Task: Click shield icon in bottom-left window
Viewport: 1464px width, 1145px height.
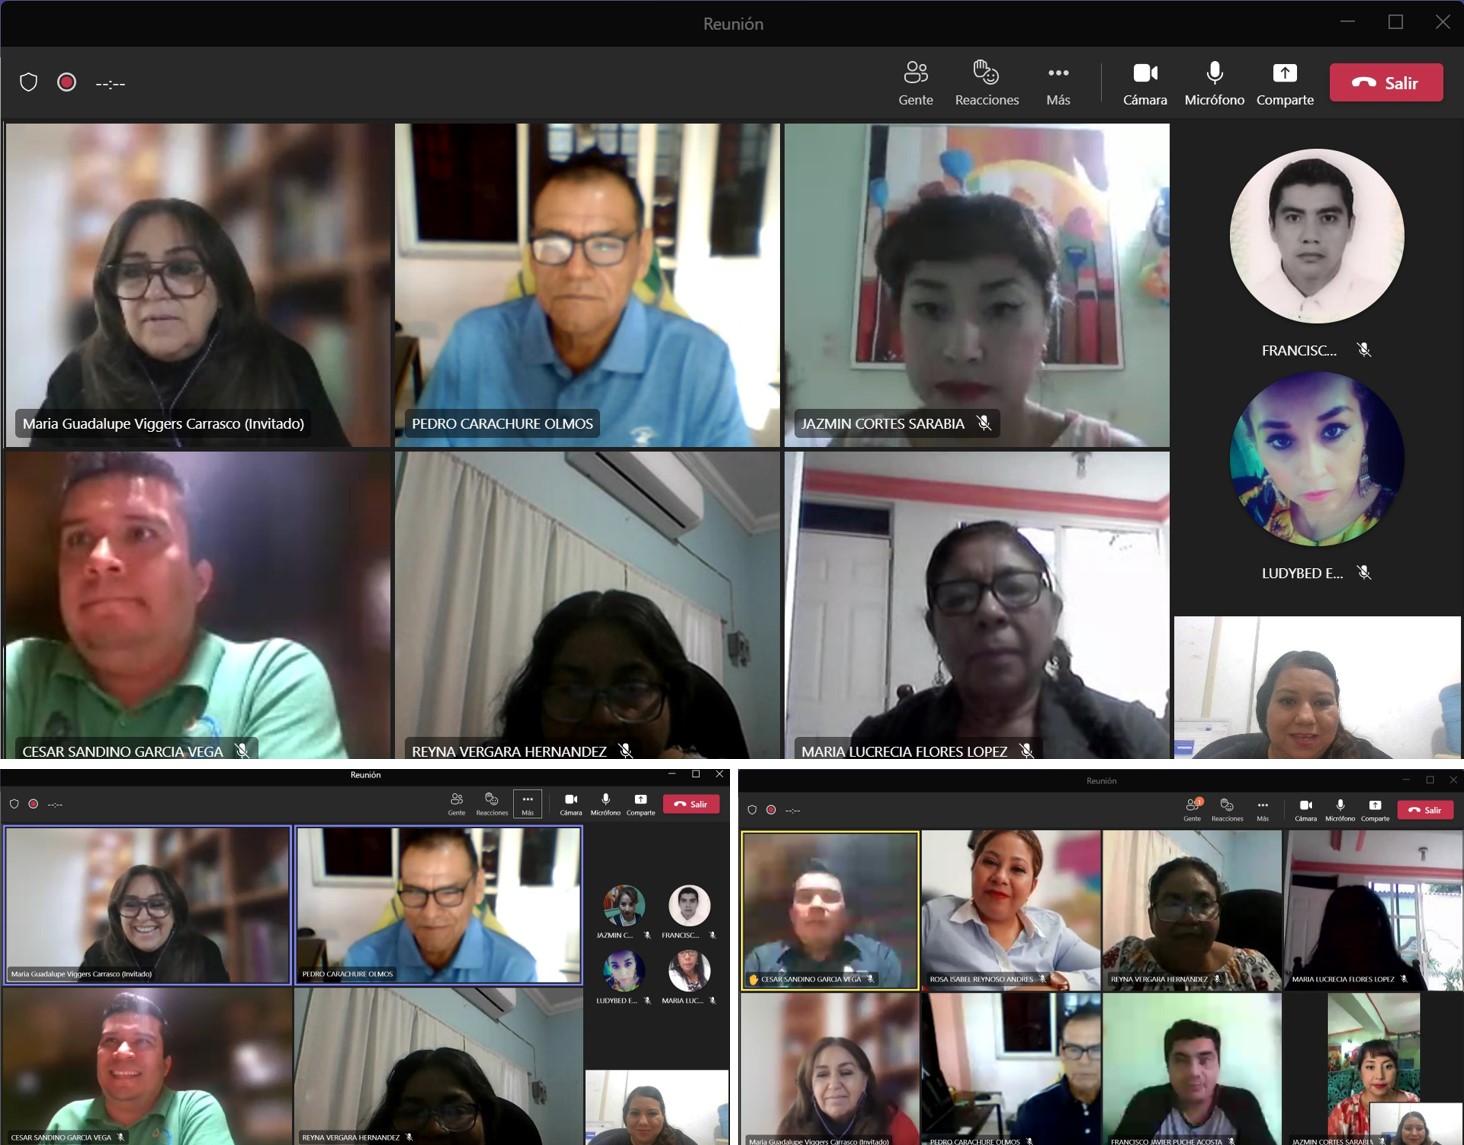Action: click(x=14, y=804)
